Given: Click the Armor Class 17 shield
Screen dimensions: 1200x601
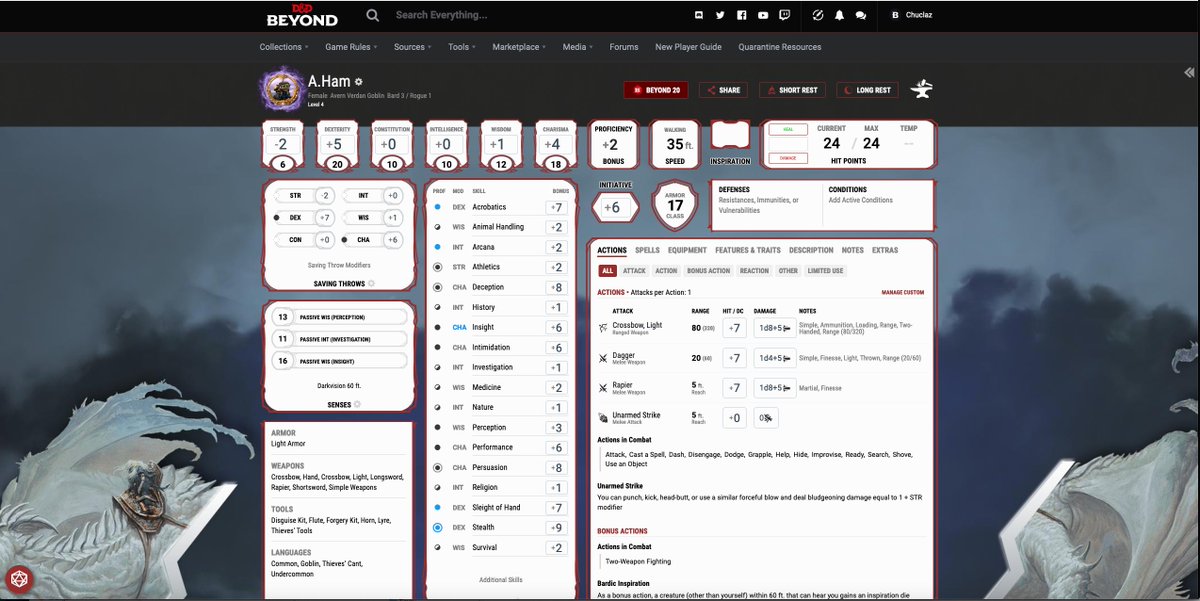Looking at the screenshot, I should click(675, 207).
